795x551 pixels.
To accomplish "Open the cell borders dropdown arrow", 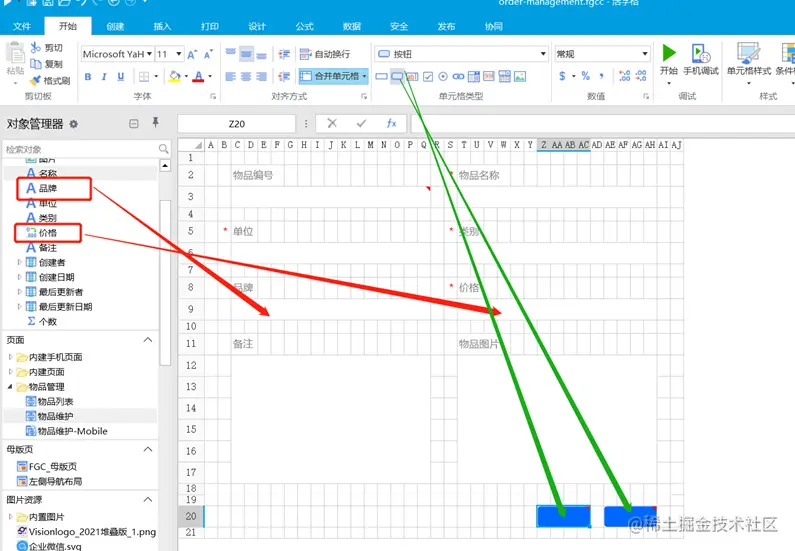I will pos(156,77).
